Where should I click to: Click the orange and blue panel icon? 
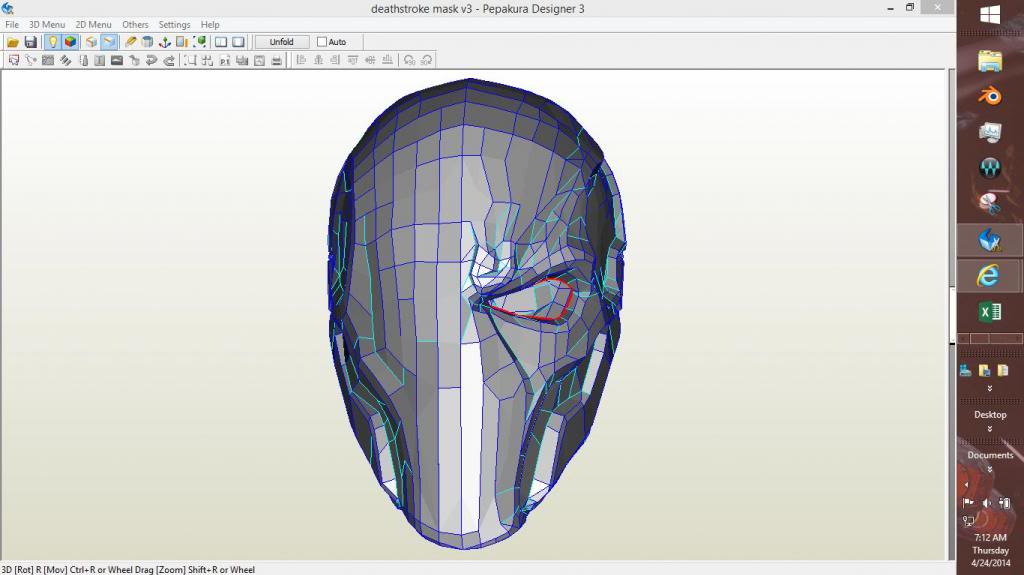182,42
